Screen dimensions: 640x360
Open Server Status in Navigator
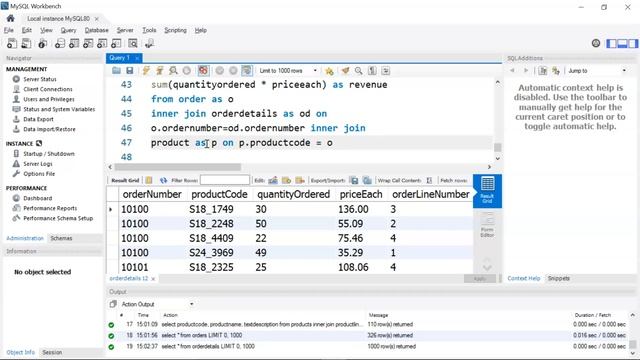click(x=40, y=79)
